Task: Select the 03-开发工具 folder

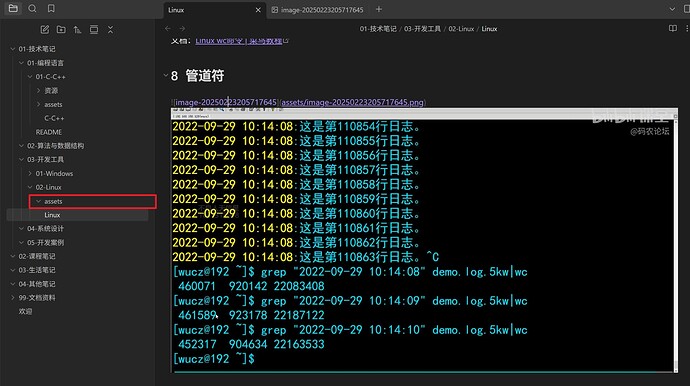Action: [x=45, y=159]
